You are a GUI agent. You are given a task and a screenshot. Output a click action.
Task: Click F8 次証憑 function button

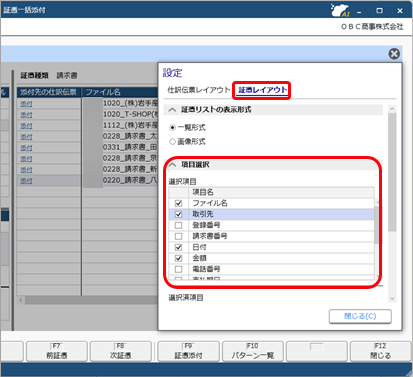[x=121, y=351]
